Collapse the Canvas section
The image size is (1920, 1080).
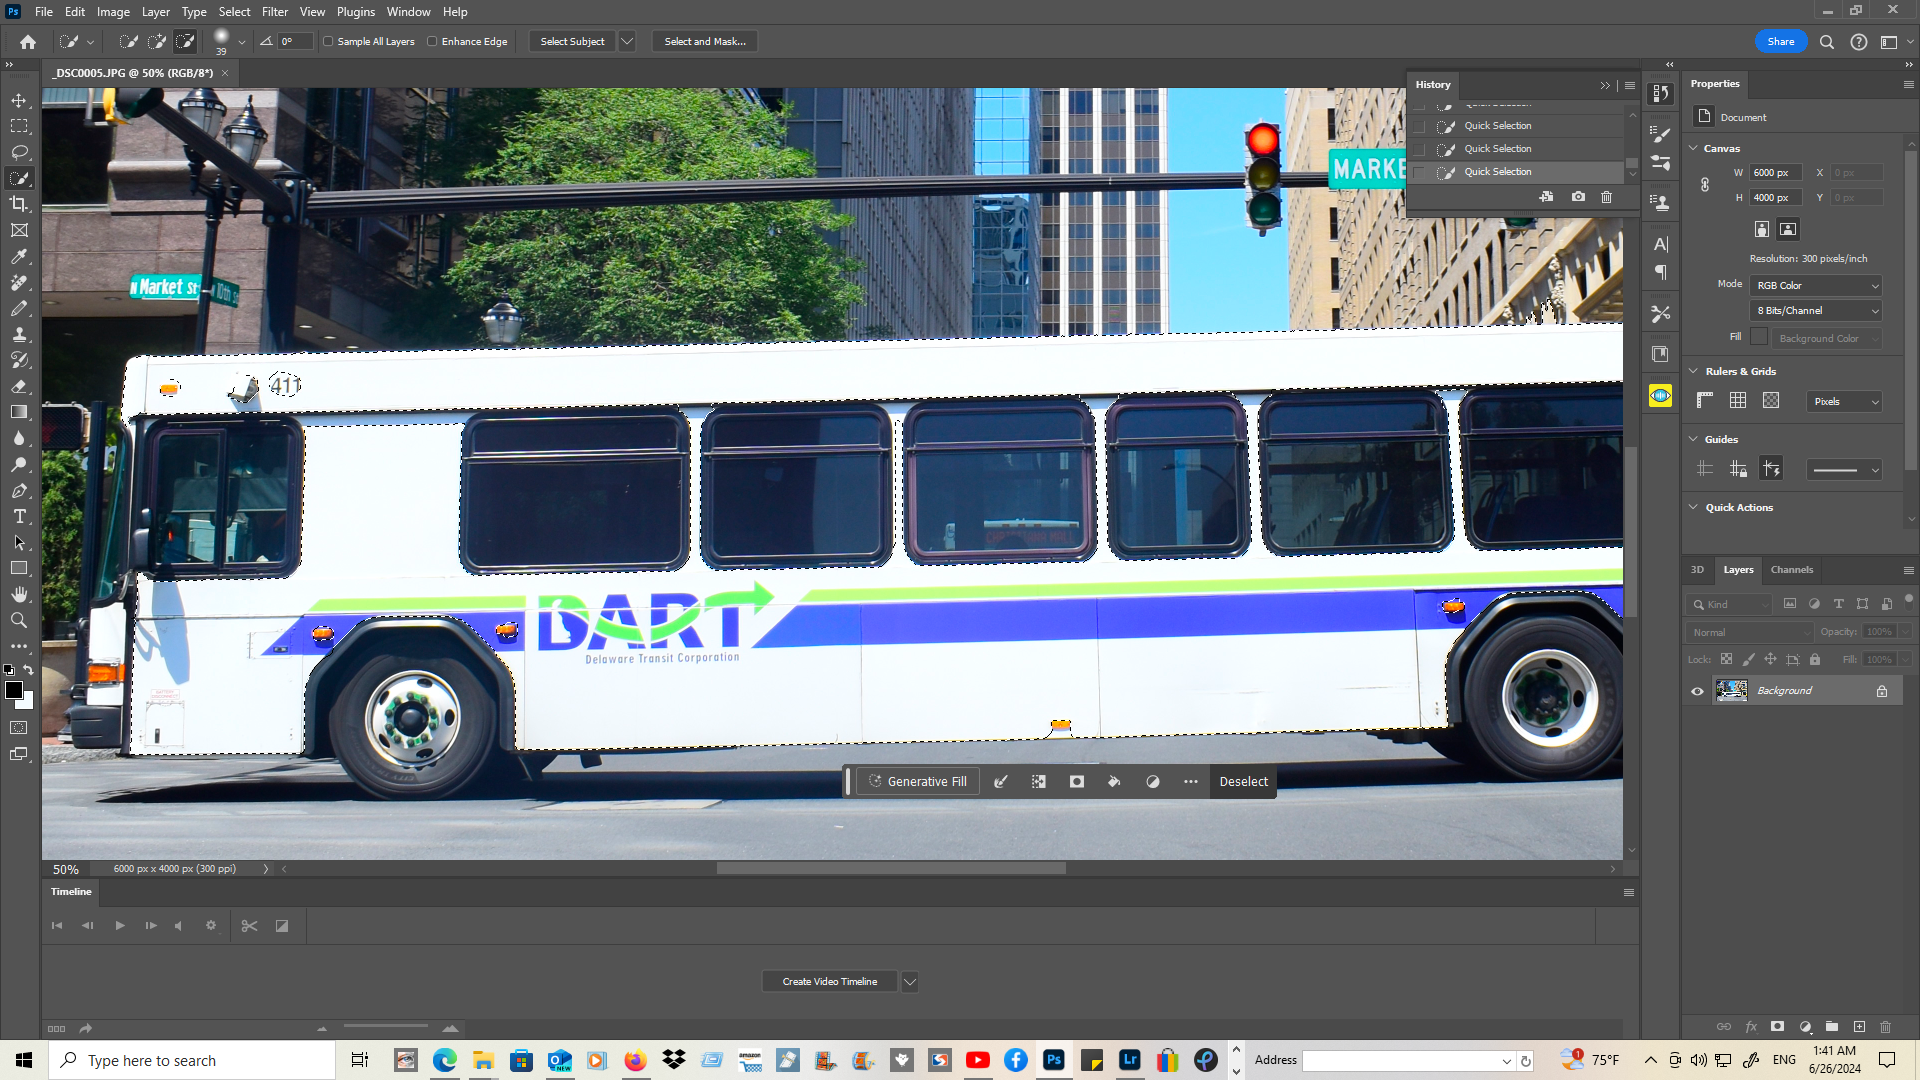pos(1694,148)
